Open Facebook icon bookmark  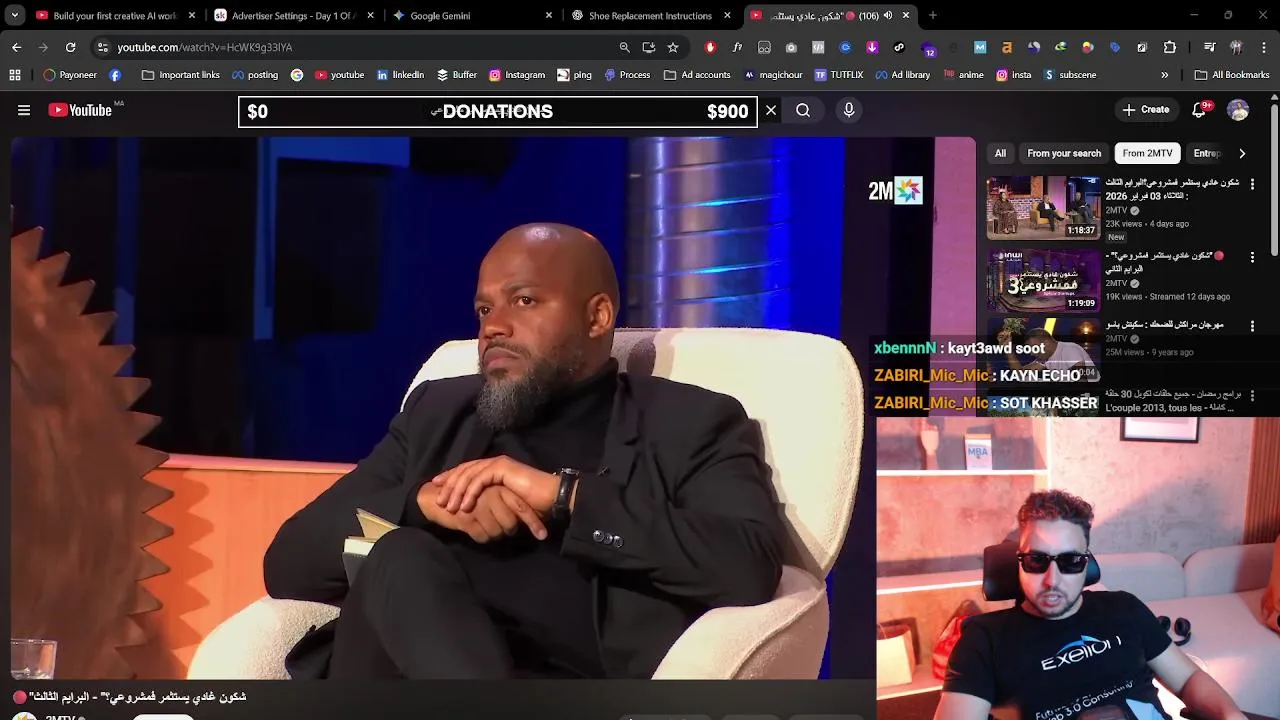(x=115, y=75)
